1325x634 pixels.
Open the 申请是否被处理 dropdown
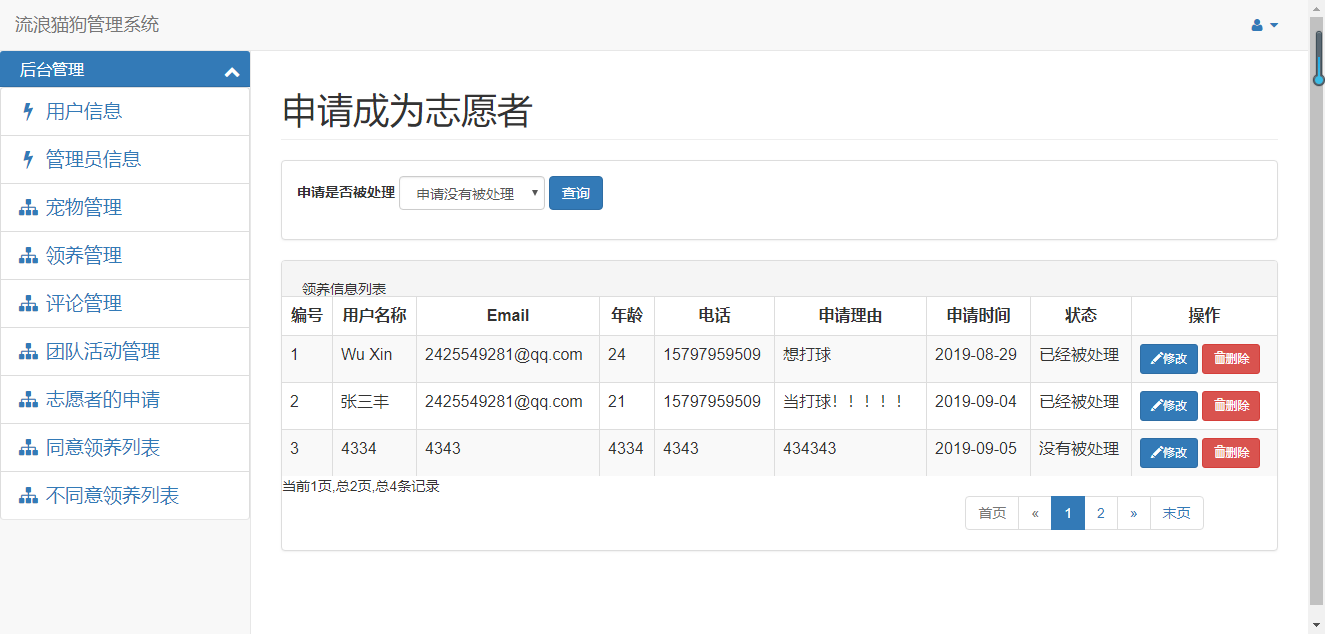point(471,192)
